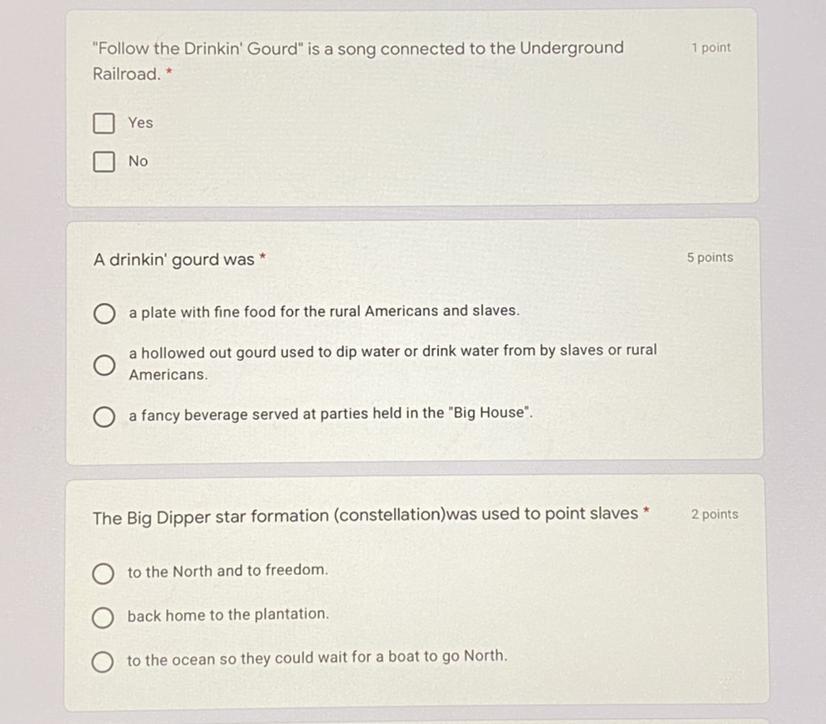Select radio for hollowed out gourd option
Screen dimensions: 826x724
click(x=104, y=365)
